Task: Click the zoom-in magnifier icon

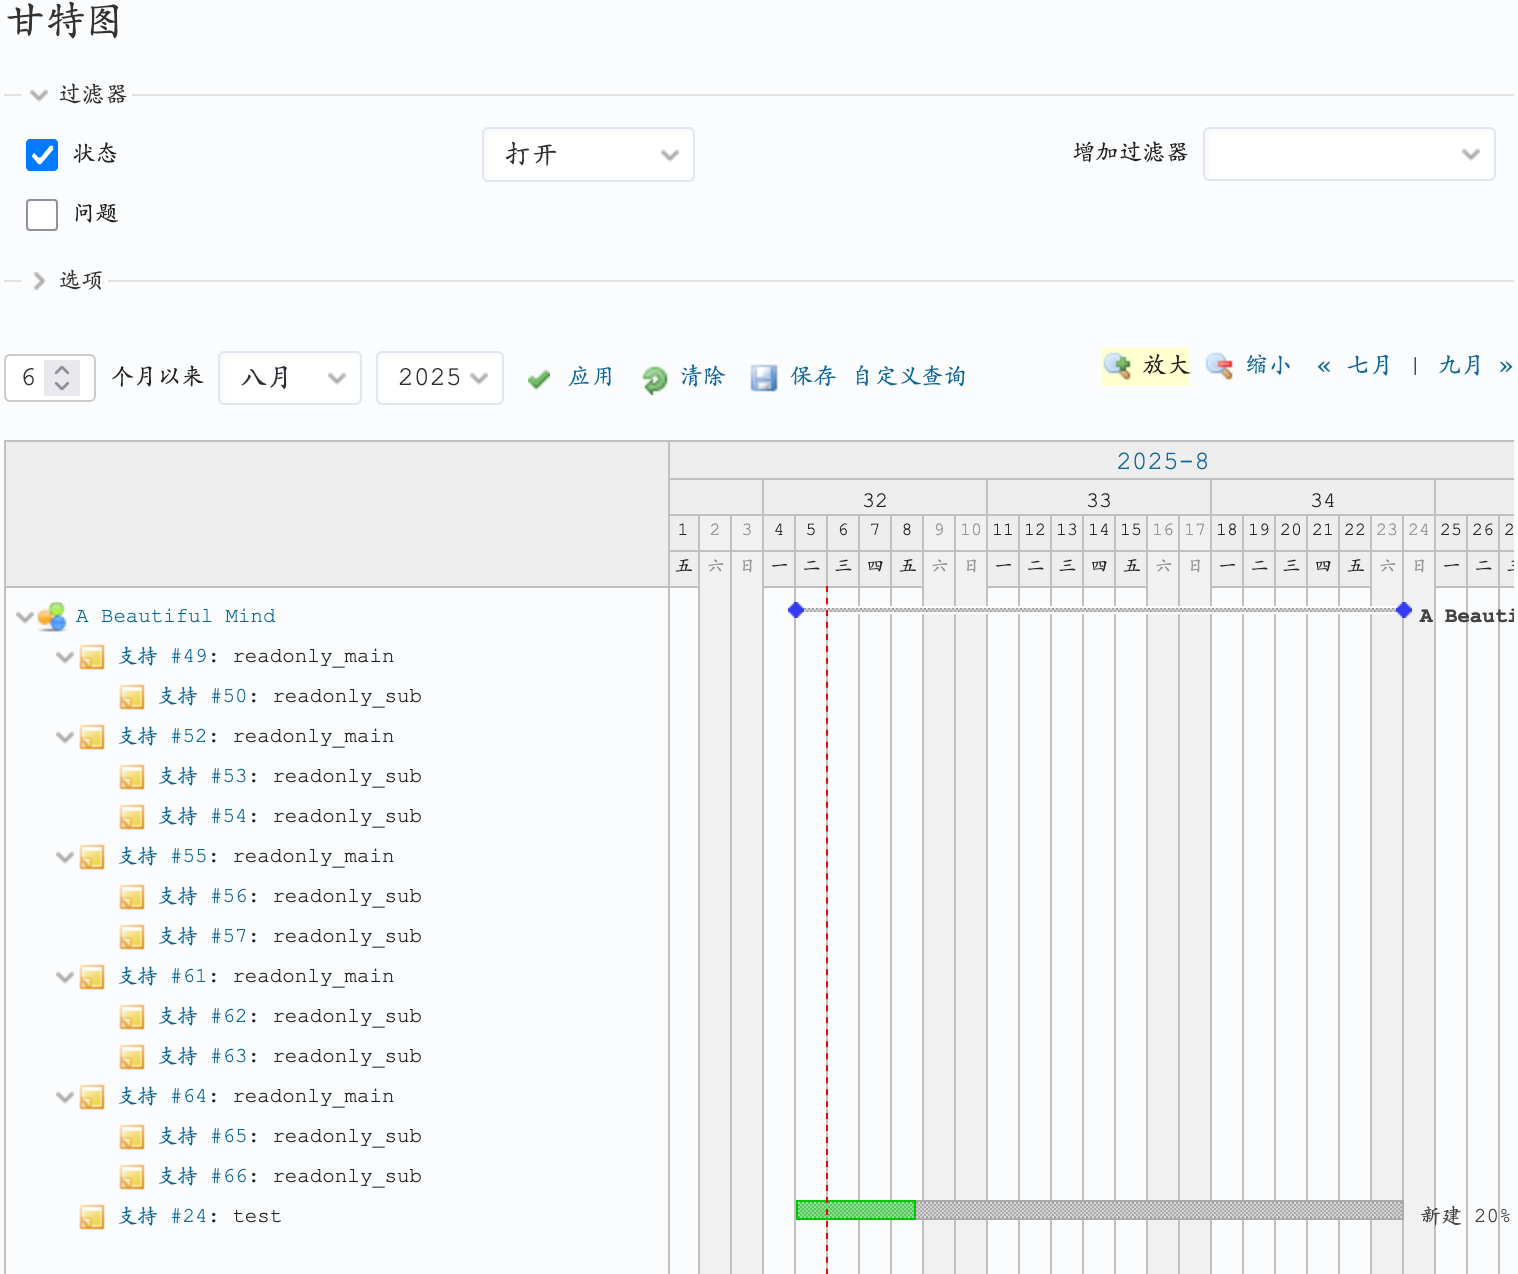Action: tap(1116, 366)
